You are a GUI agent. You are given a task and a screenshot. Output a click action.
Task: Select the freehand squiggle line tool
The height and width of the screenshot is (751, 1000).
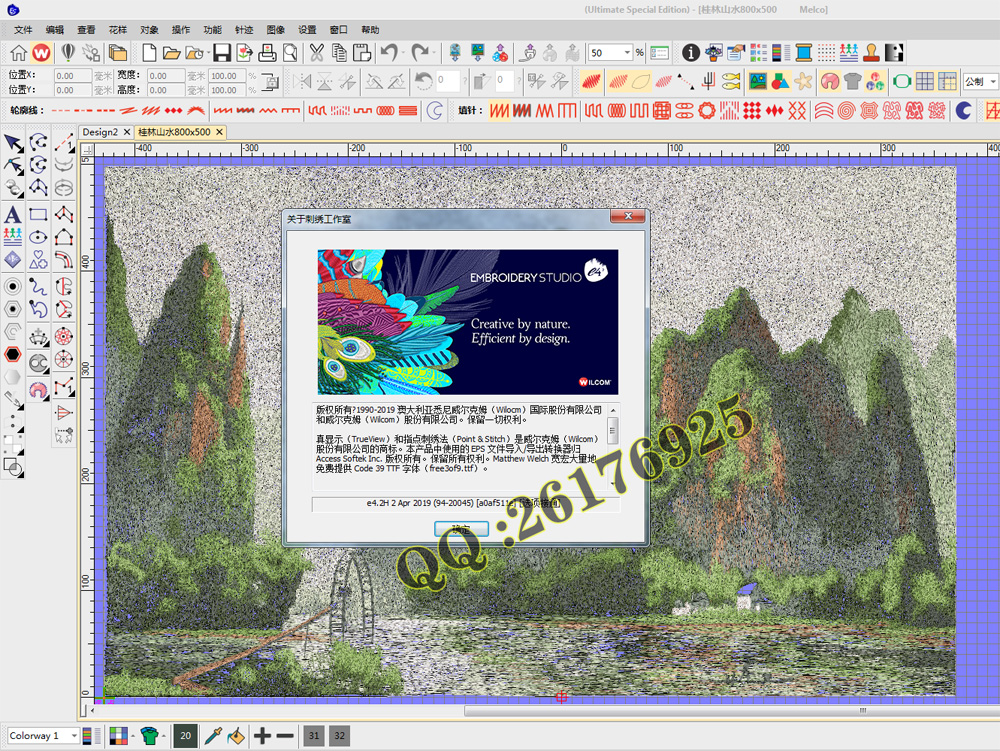(x=38, y=286)
